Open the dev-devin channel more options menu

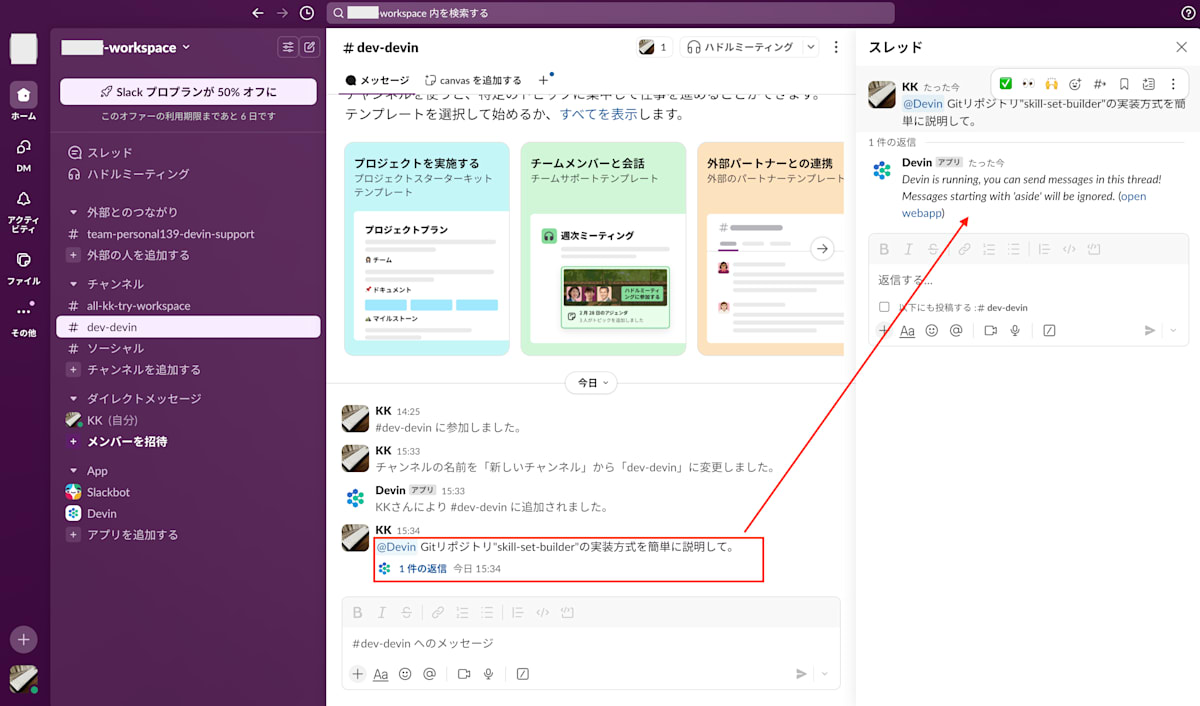tap(836, 47)
